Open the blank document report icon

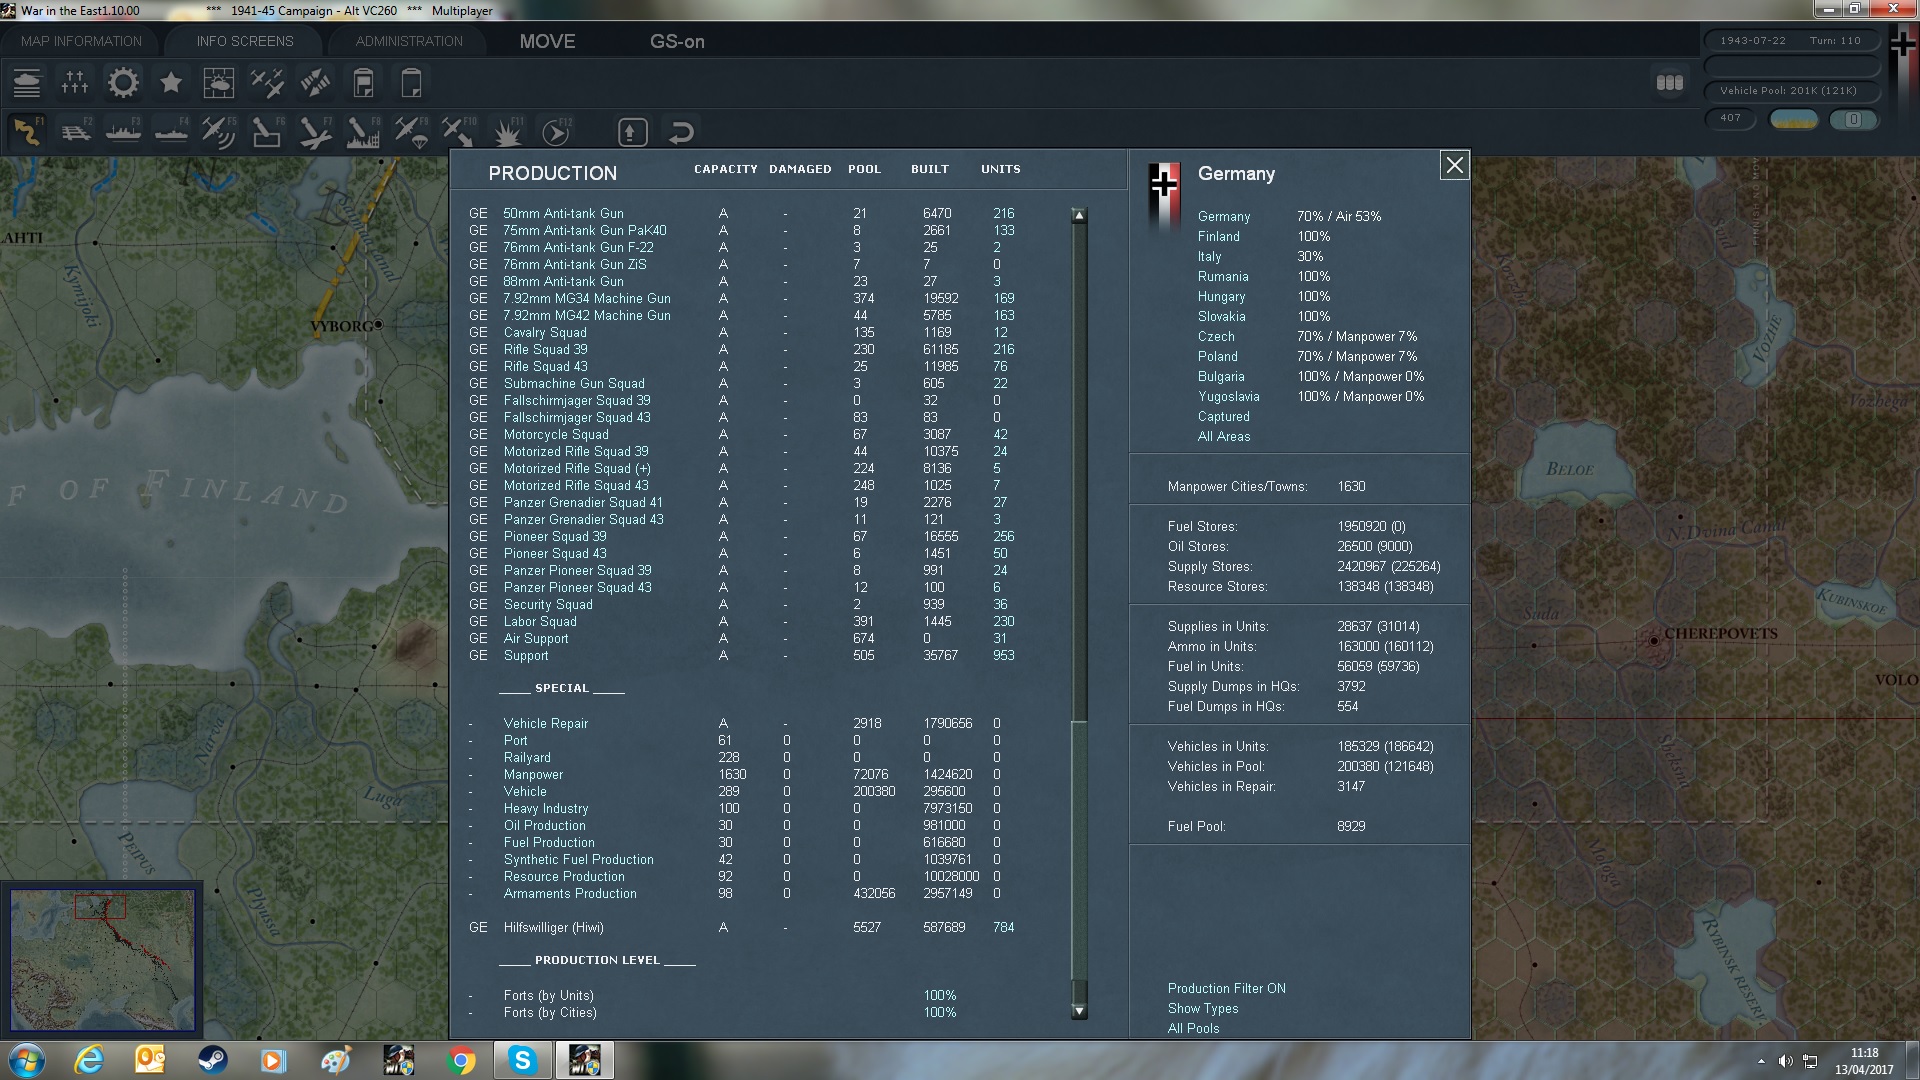(x=411, y=83)
